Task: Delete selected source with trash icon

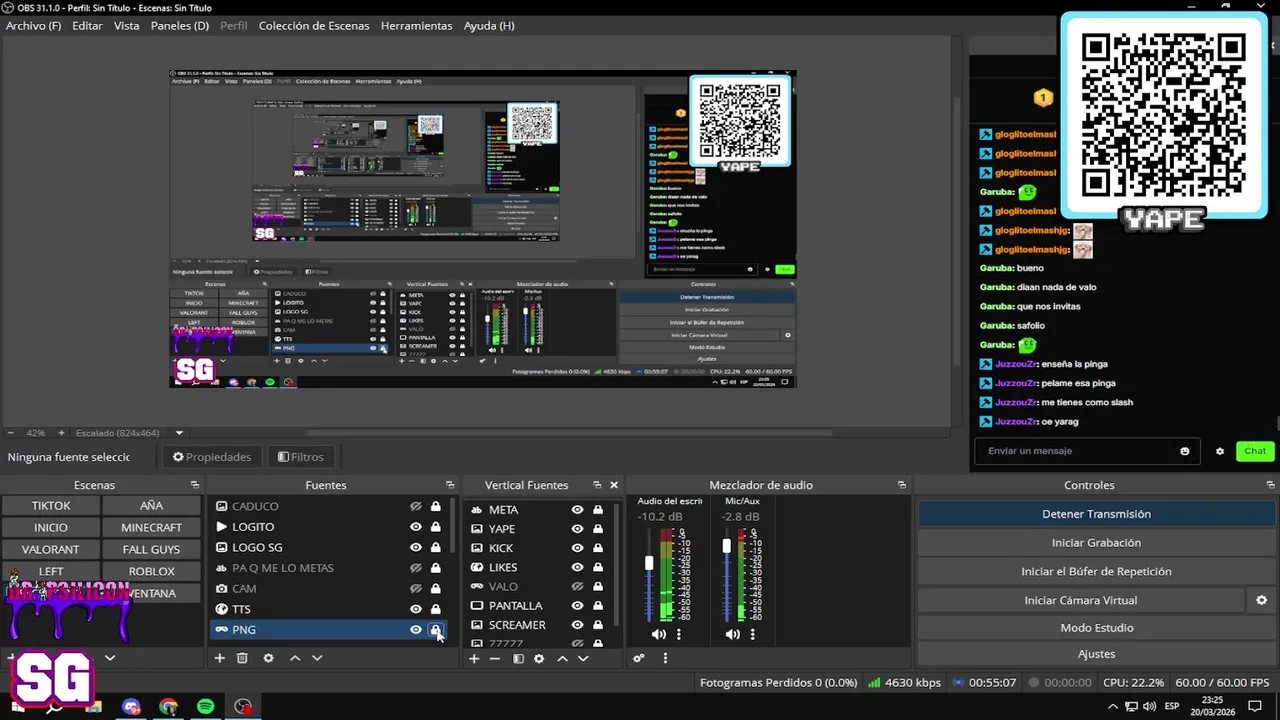Action: [x=242, y=658]
